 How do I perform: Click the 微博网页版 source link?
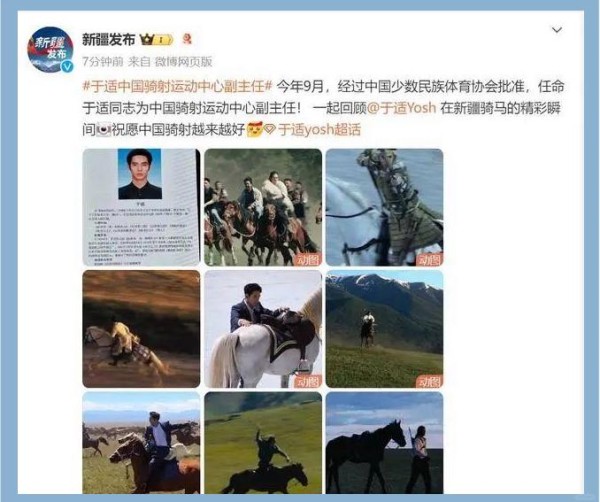click(x=183, y=62)
